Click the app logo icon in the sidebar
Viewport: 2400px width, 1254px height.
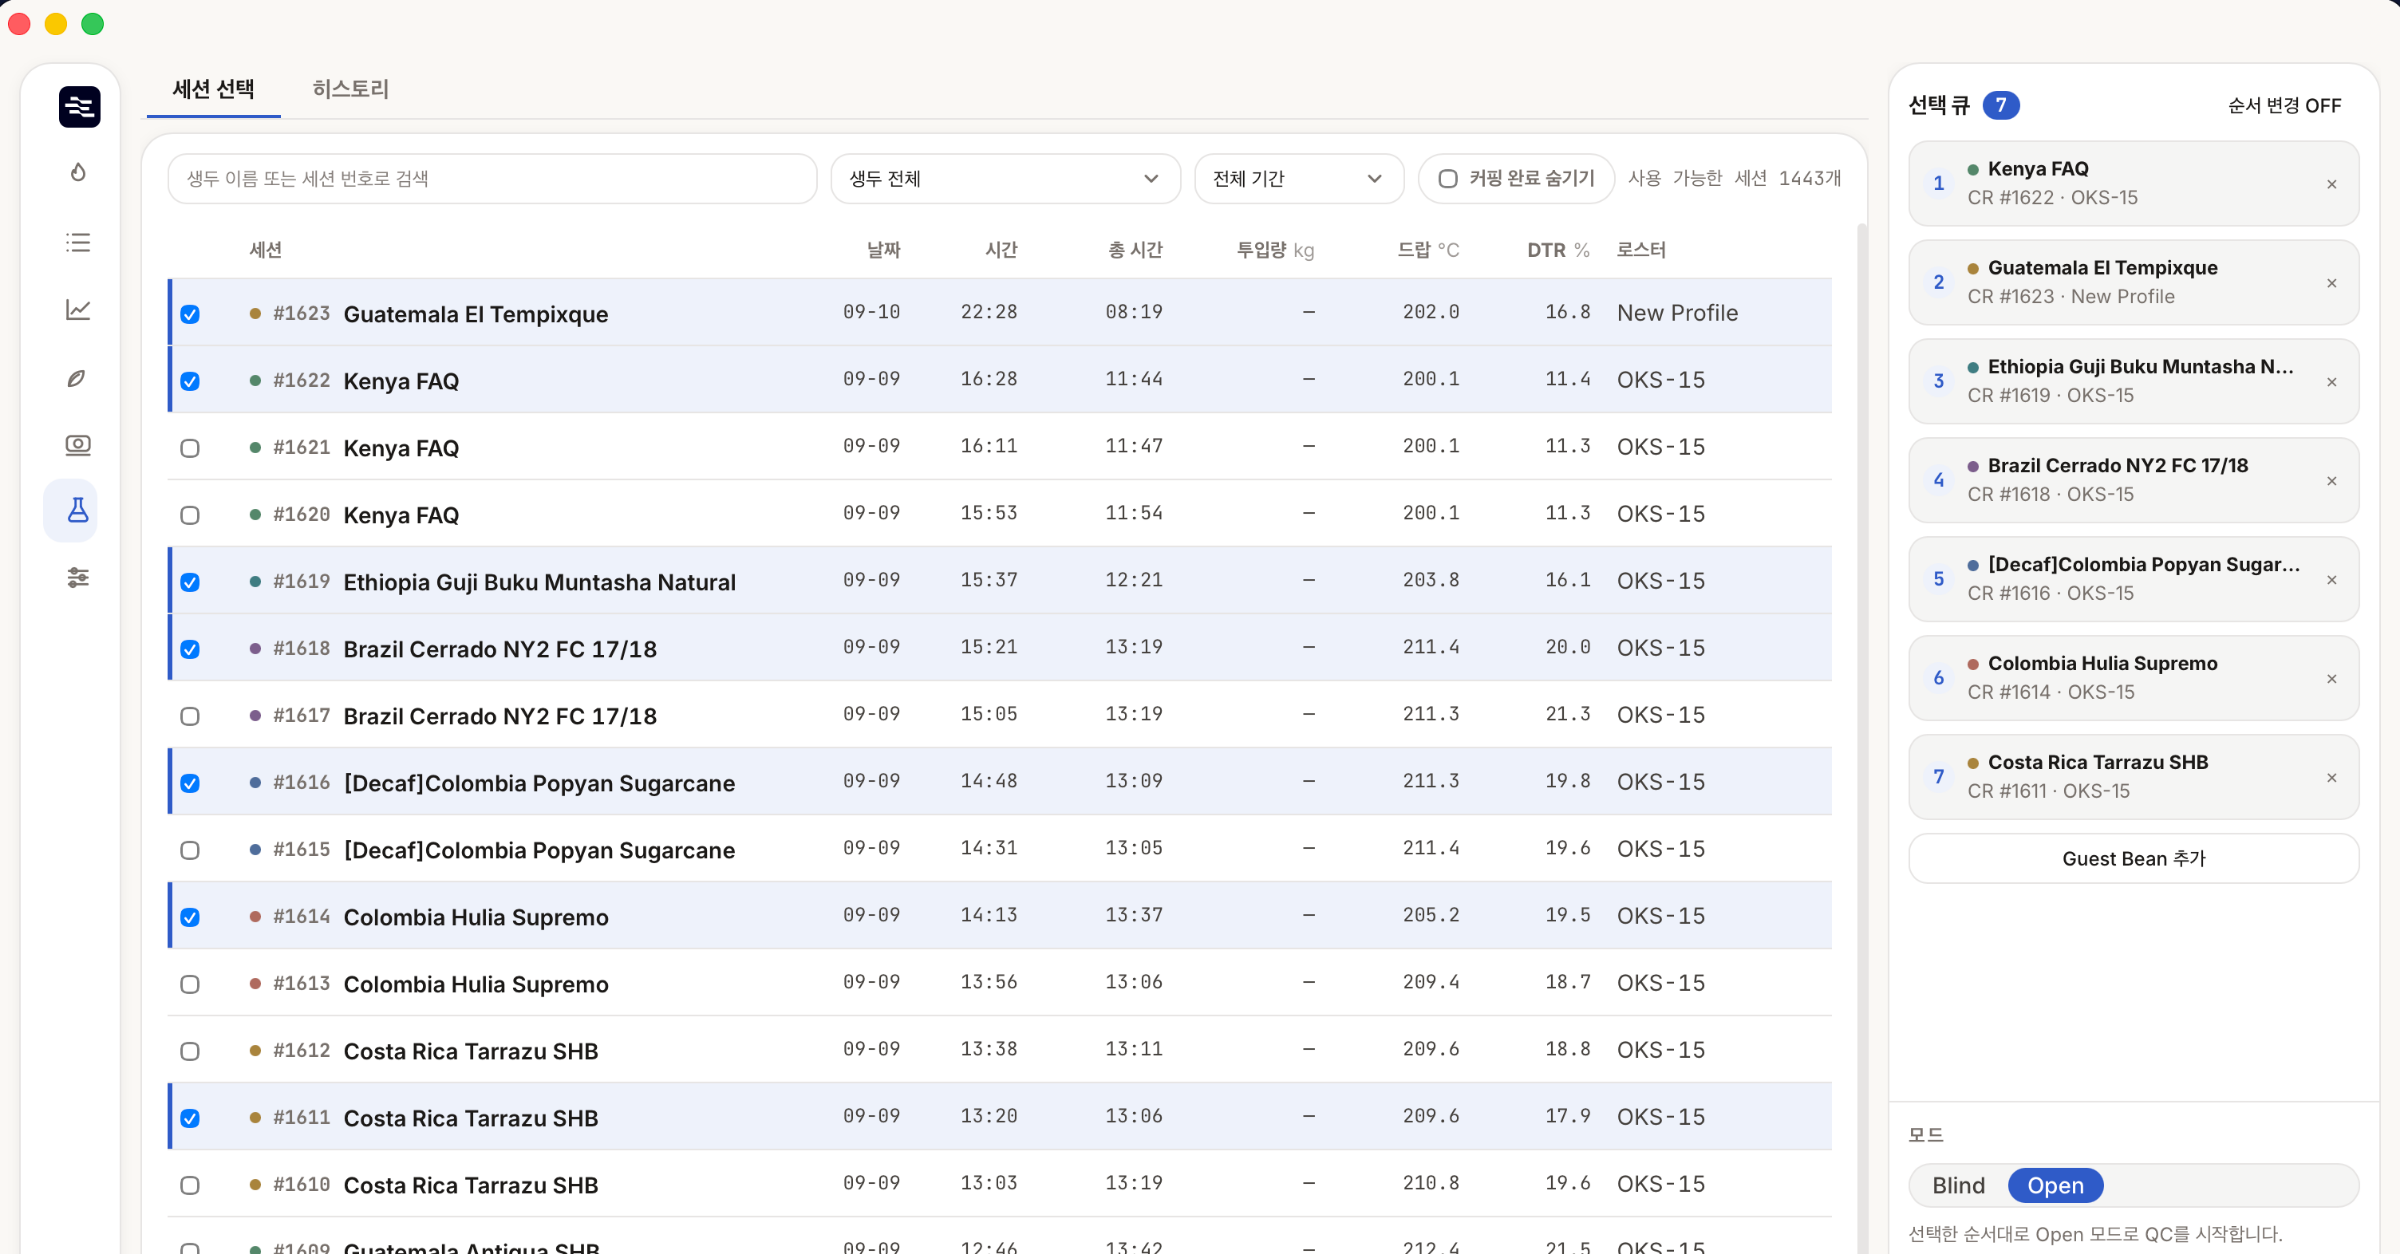[x=79, y=107]
